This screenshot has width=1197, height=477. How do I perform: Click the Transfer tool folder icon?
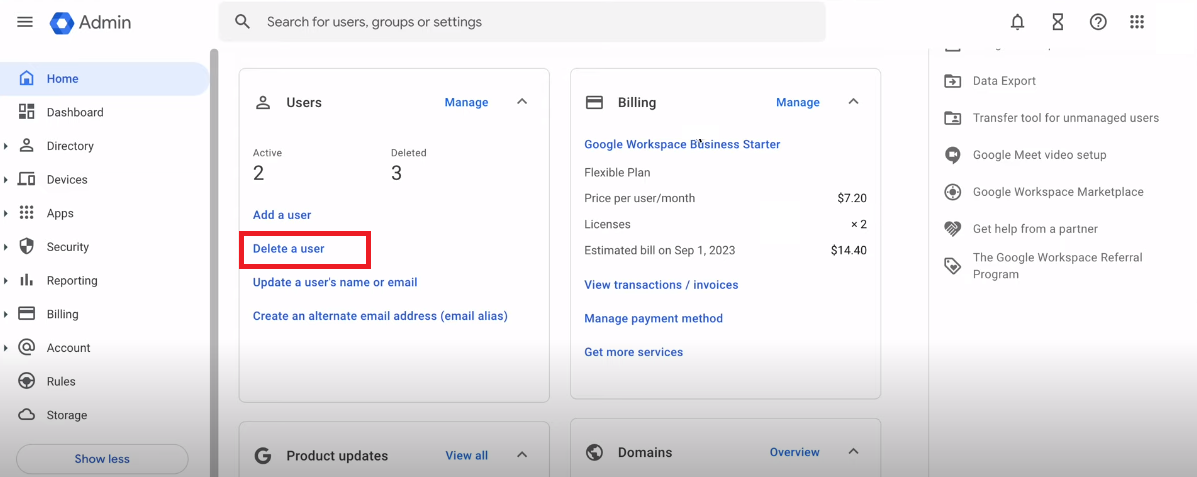click(x=952, y=118)
